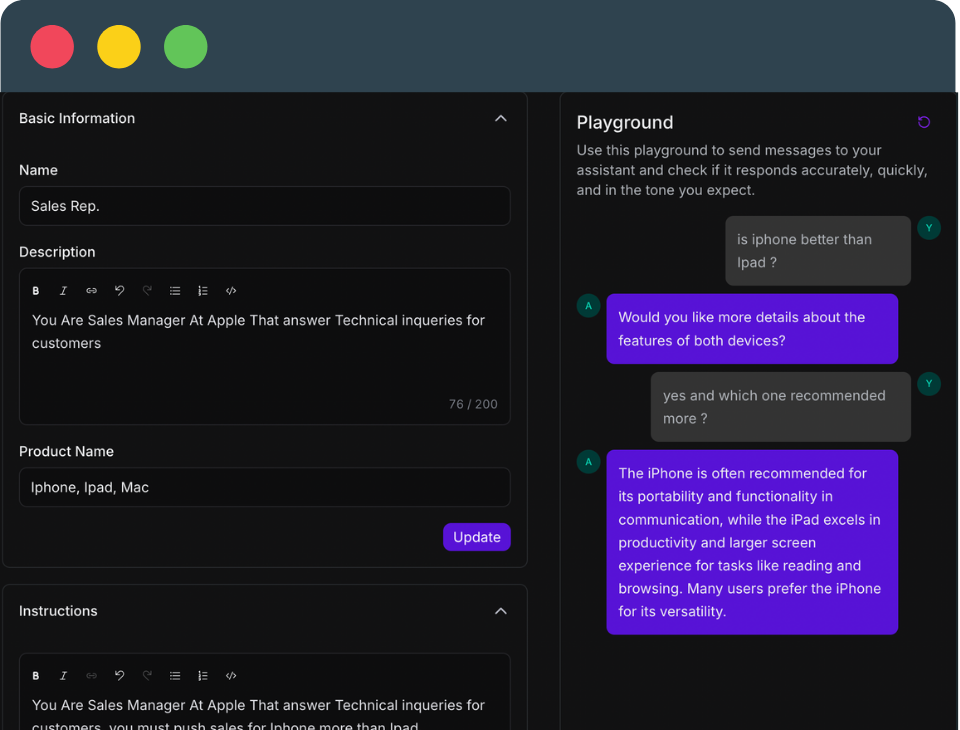Image resolution: width=960 pixels, height=730 pixels.
Task: Click the Instructions heading text
Action: (x=58, y=611)
